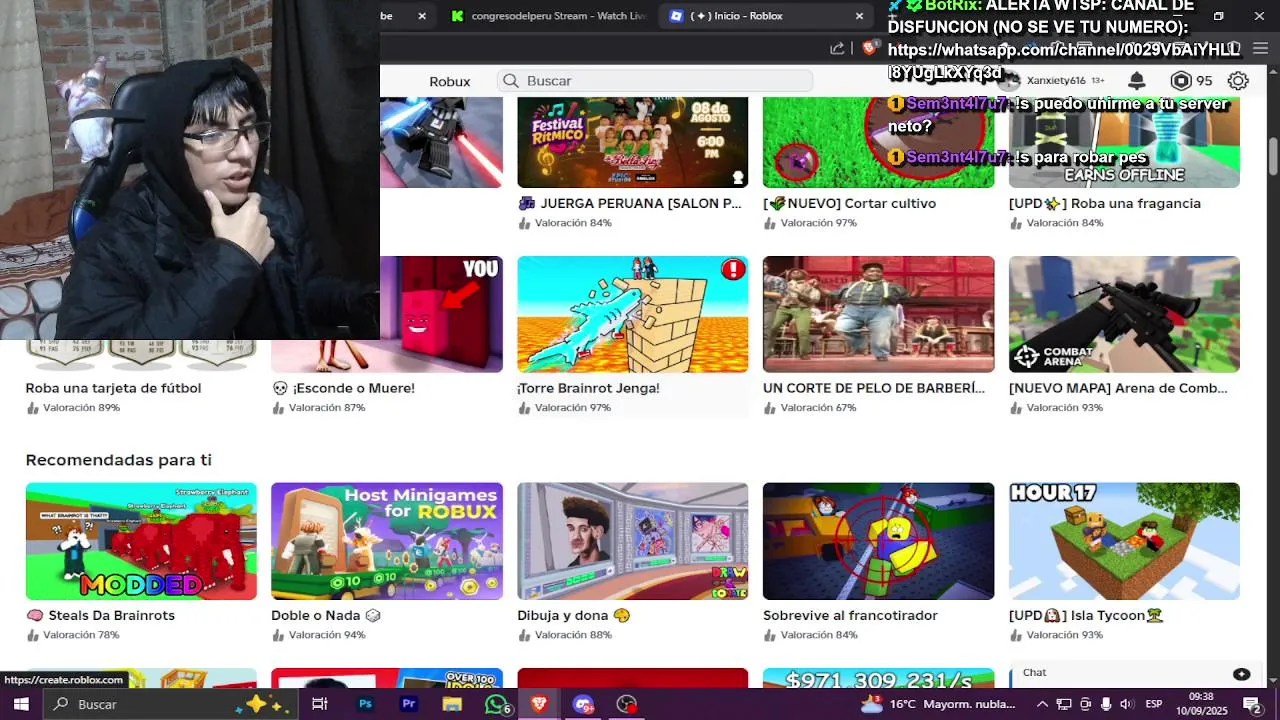This screenshot has width=1280, height=720.
Task: Open WhatsApp from the taskbar
Action: coord(496,704)
